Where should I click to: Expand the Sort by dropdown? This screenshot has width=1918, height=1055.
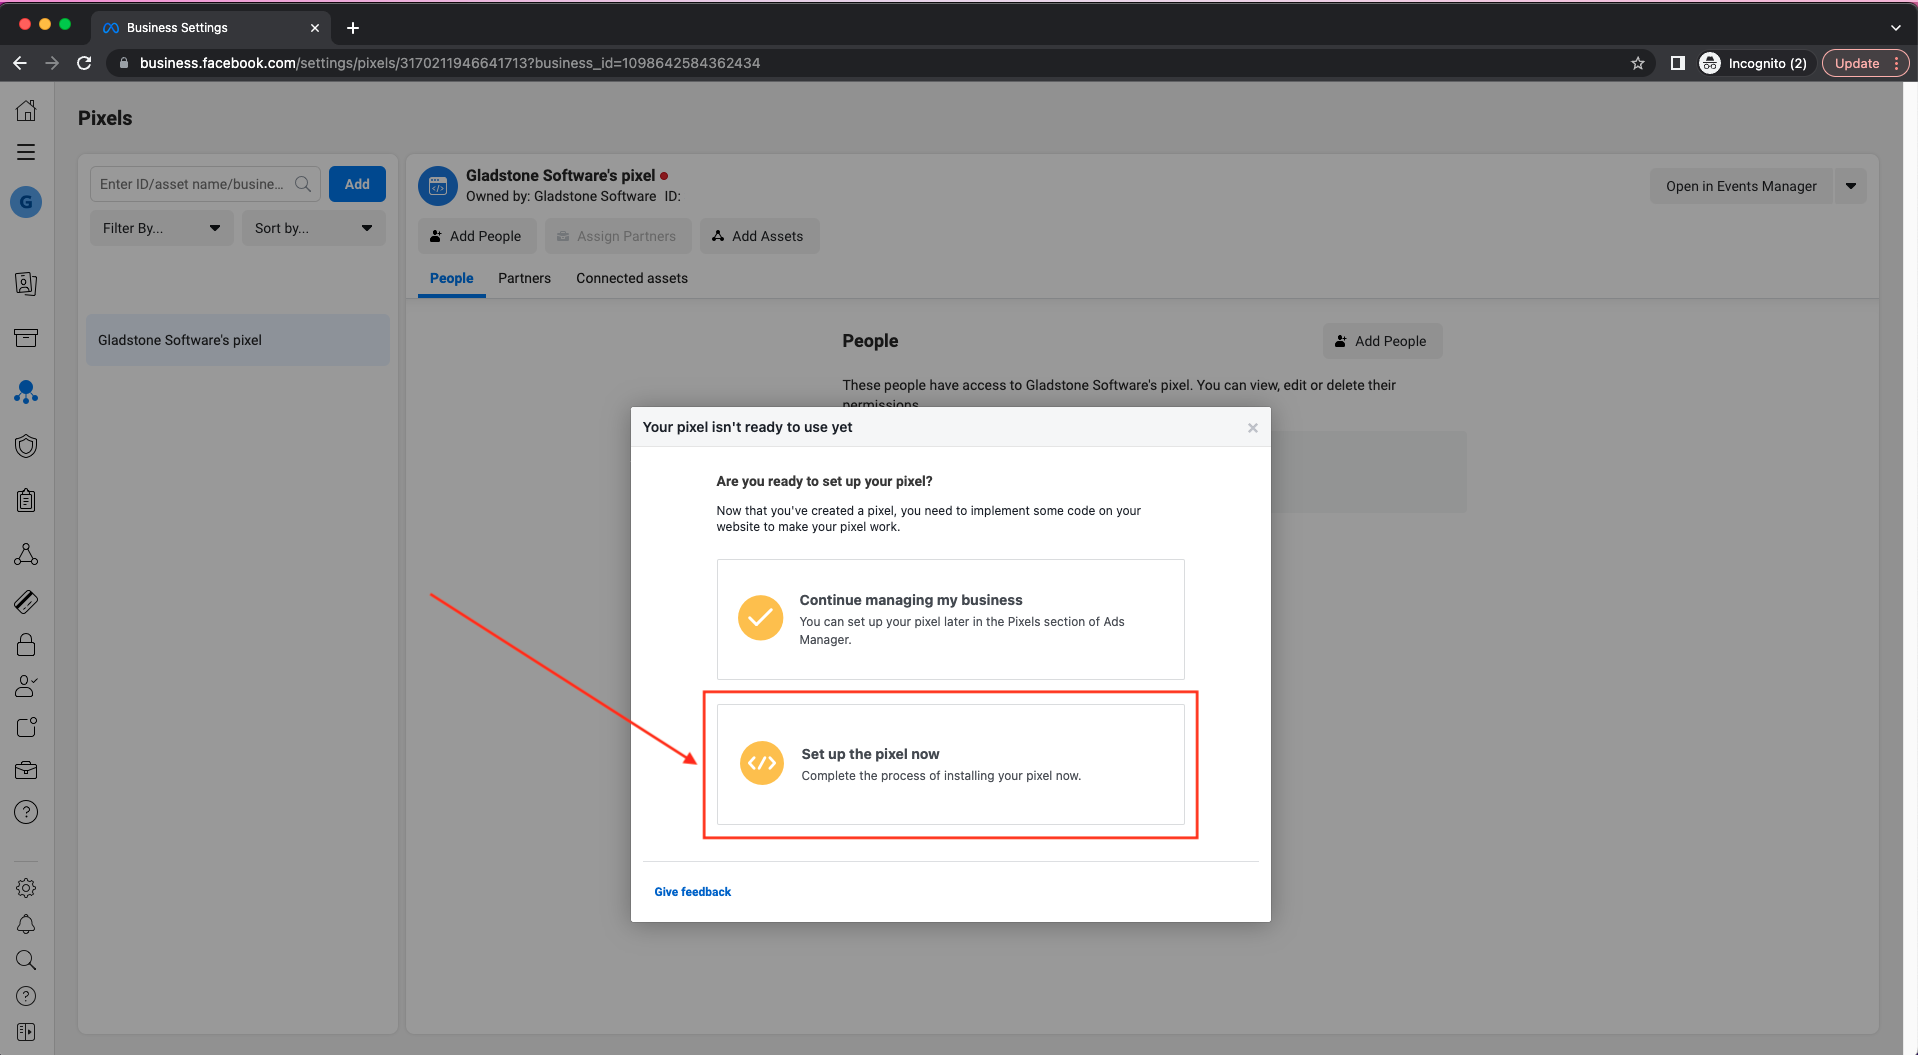(x=314, y=228)
